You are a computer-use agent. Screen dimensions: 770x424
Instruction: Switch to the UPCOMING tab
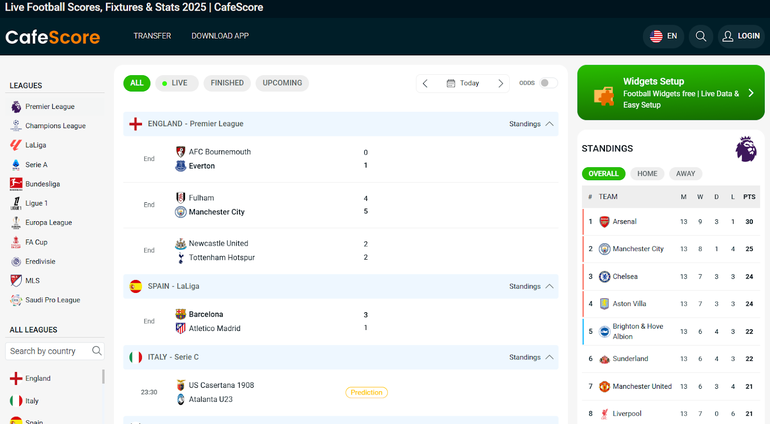point(282,83)
